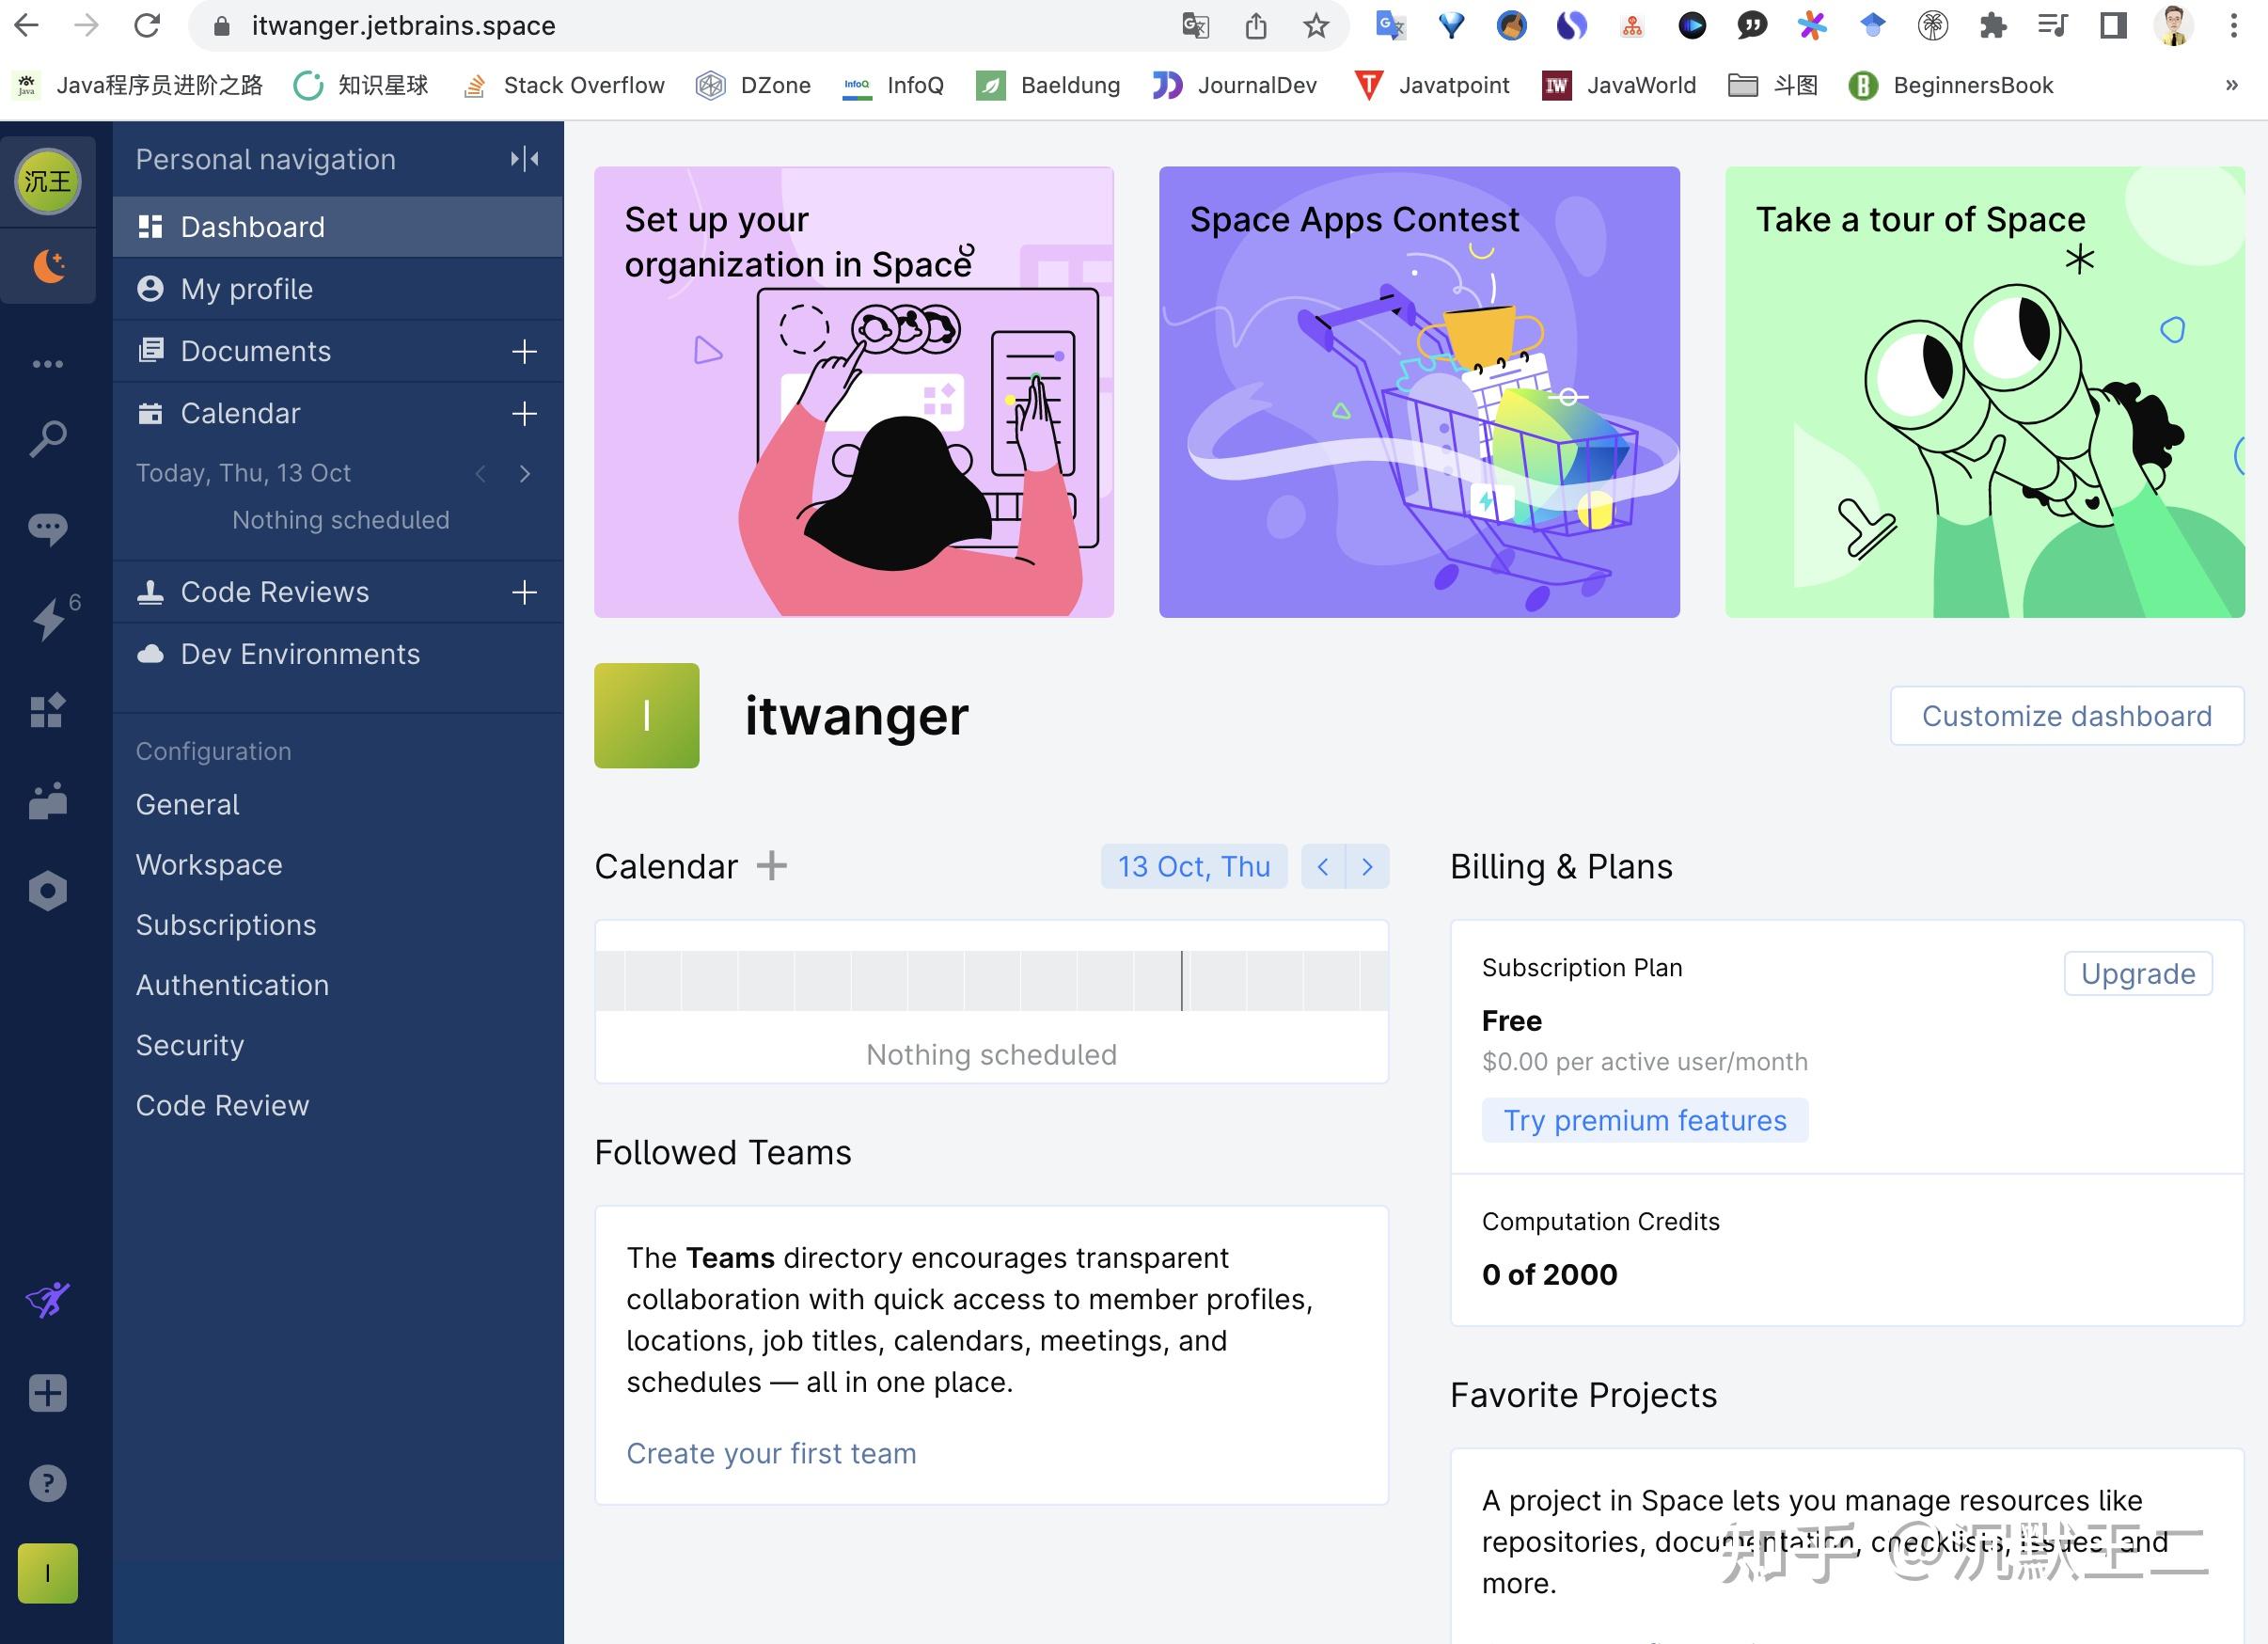
Task: Expand Calendar section with plus button
Action: click(x=527, y=412)
